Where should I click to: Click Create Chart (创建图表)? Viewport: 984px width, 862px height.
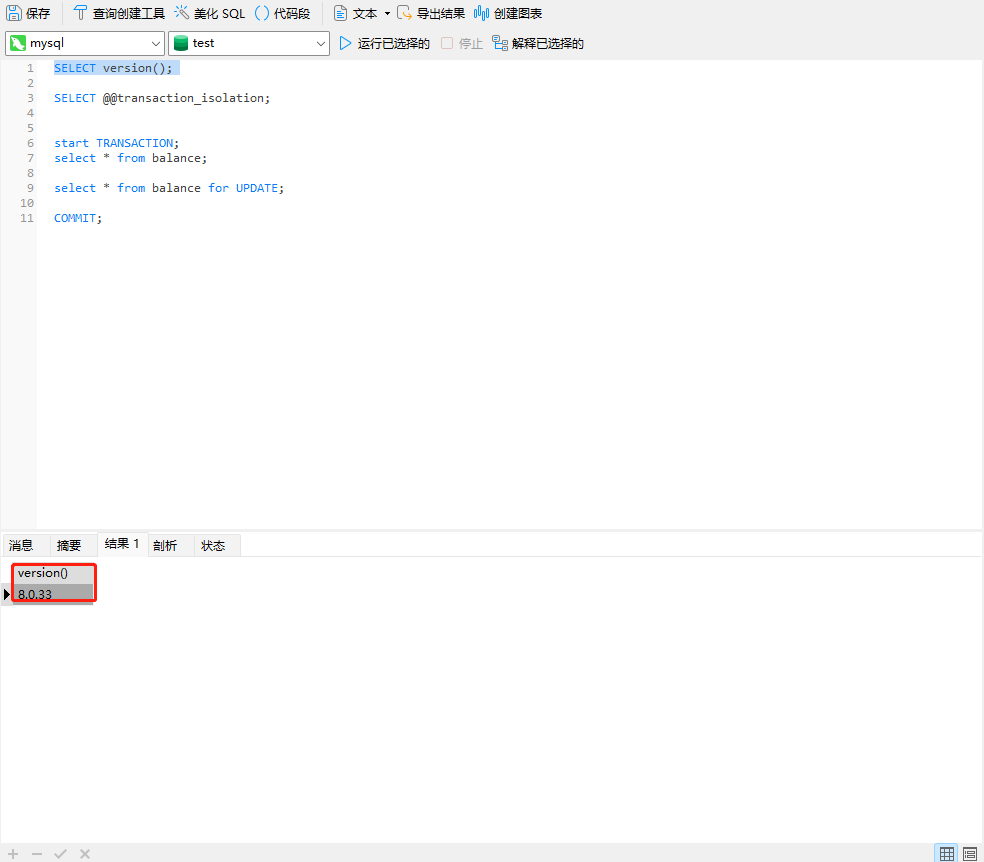(x=508, y=13)
